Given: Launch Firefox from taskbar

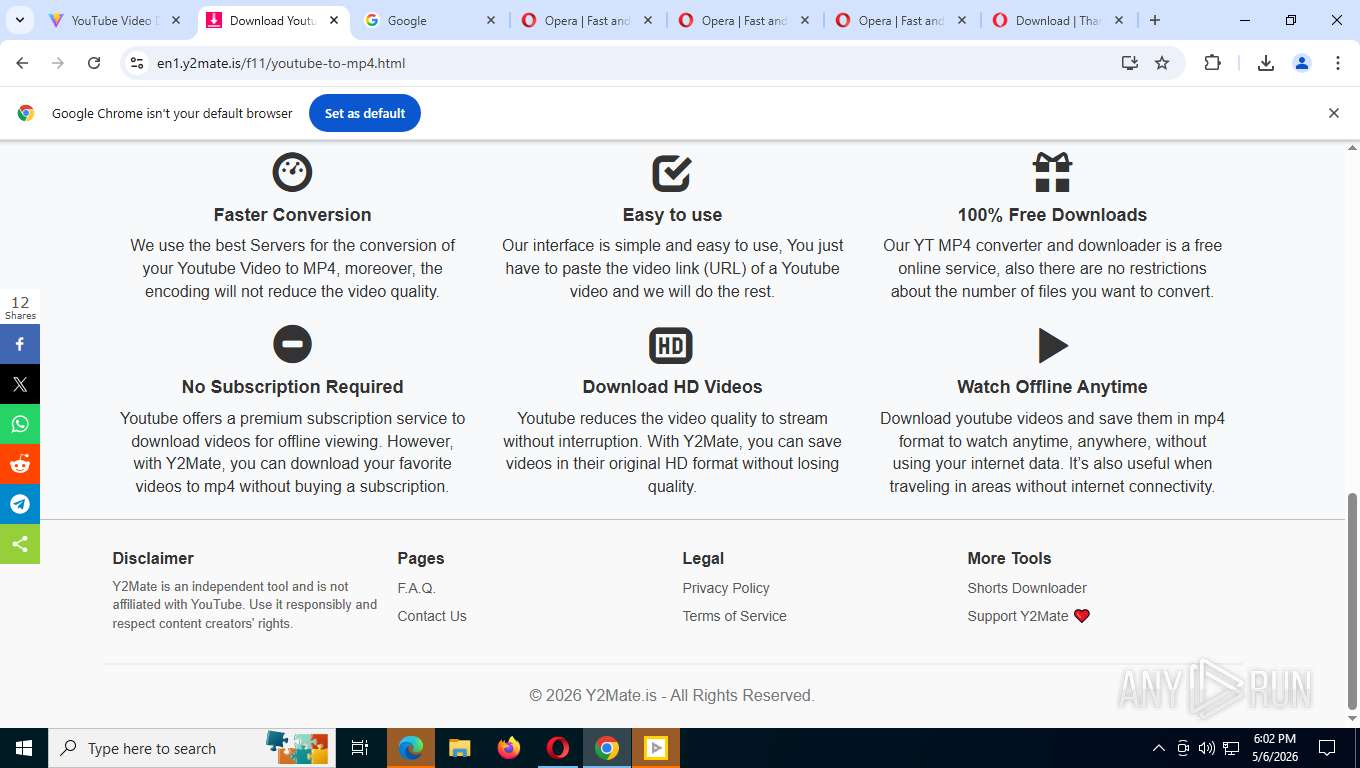Looking at the screenshot, I should [509, 748].
